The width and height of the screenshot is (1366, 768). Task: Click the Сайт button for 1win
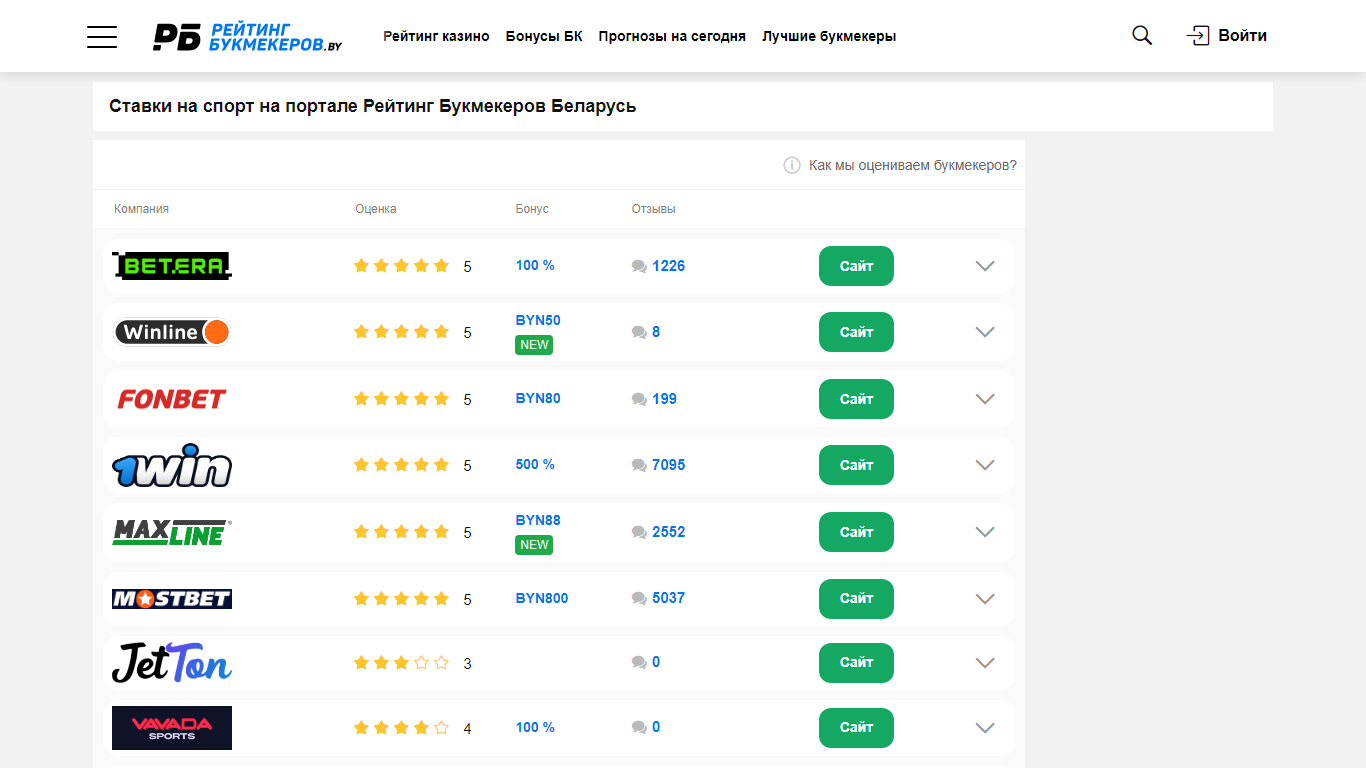(x=856, y=465)
